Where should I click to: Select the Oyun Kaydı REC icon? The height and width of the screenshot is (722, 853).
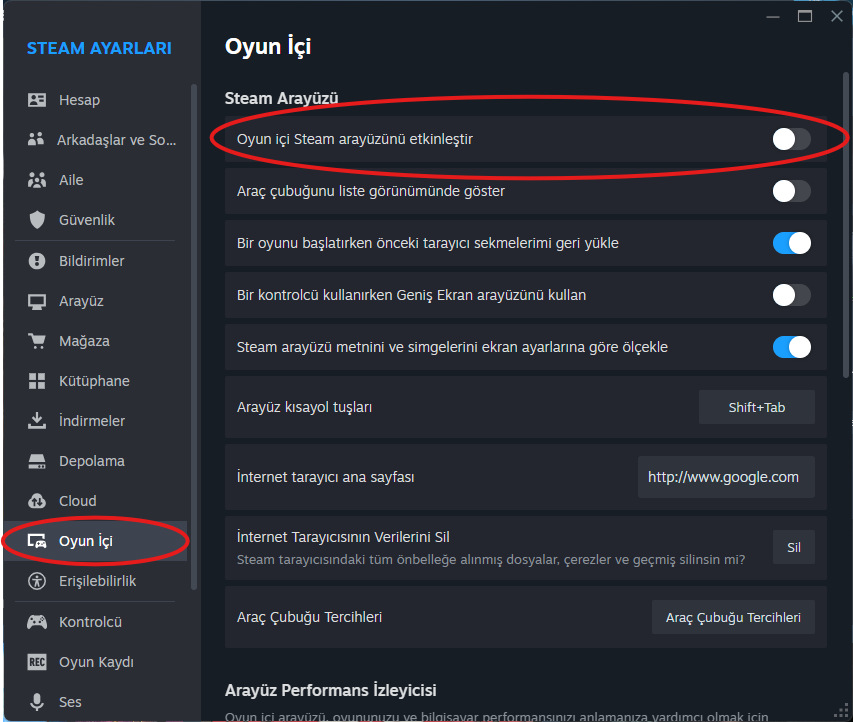(36, 662)
